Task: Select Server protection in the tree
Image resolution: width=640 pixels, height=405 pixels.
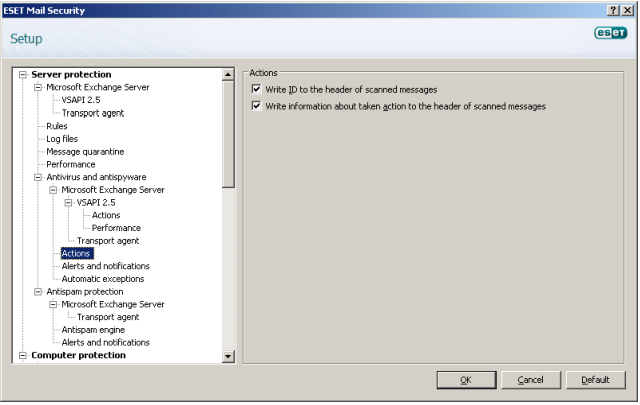Action: (x=71, y=75)
